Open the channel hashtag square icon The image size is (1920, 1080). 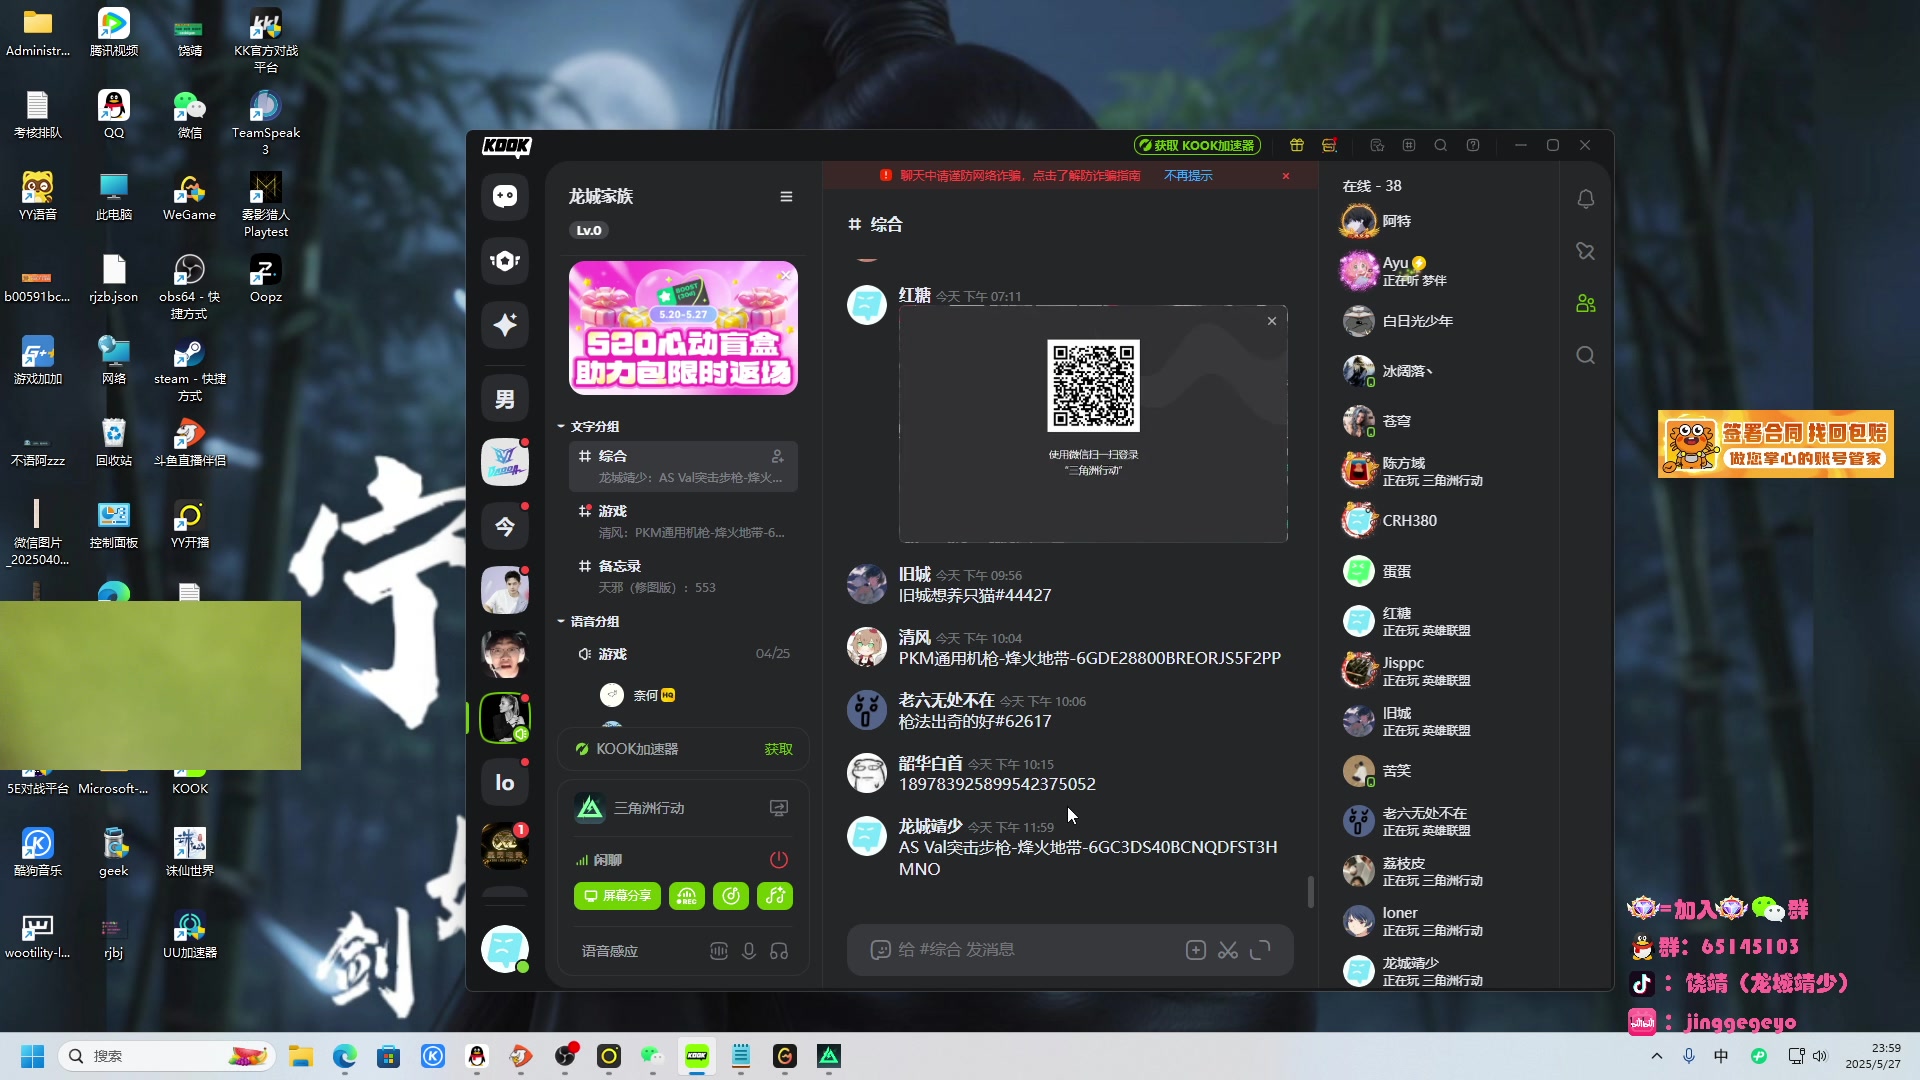pos(1409,145)
